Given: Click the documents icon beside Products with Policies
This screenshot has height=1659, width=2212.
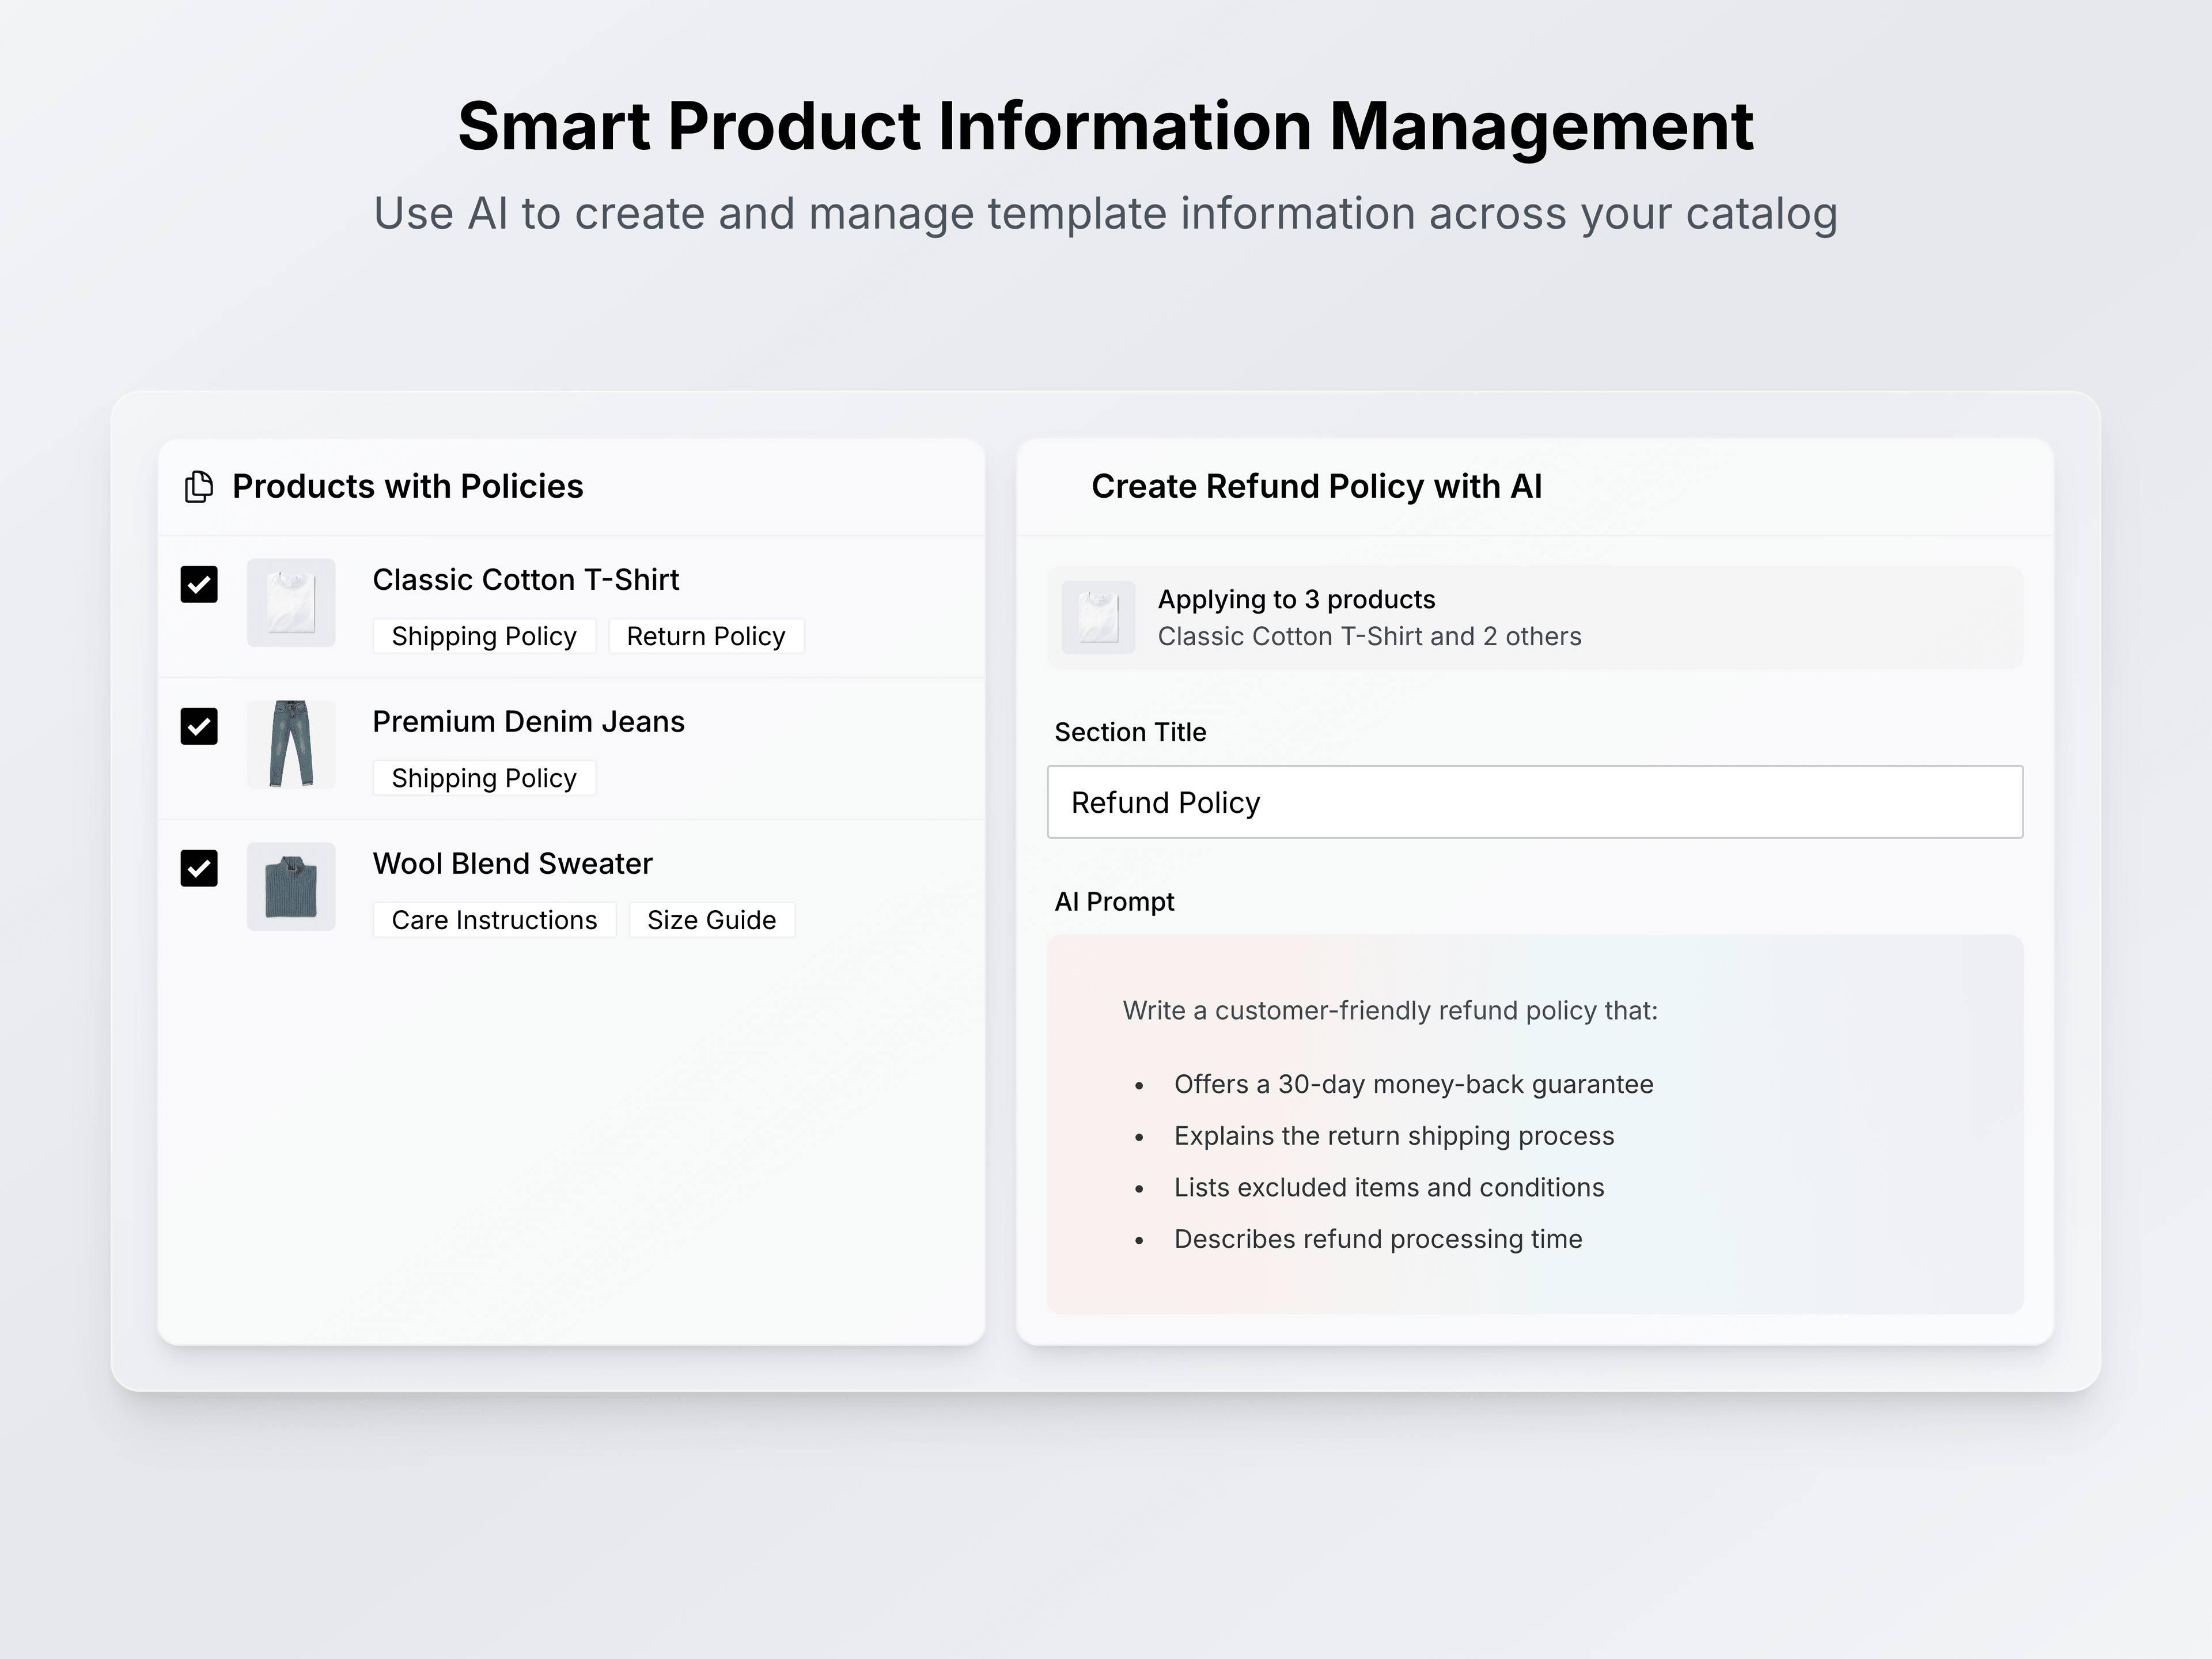Looking at the screenshot, I should [x=199, y=487].
